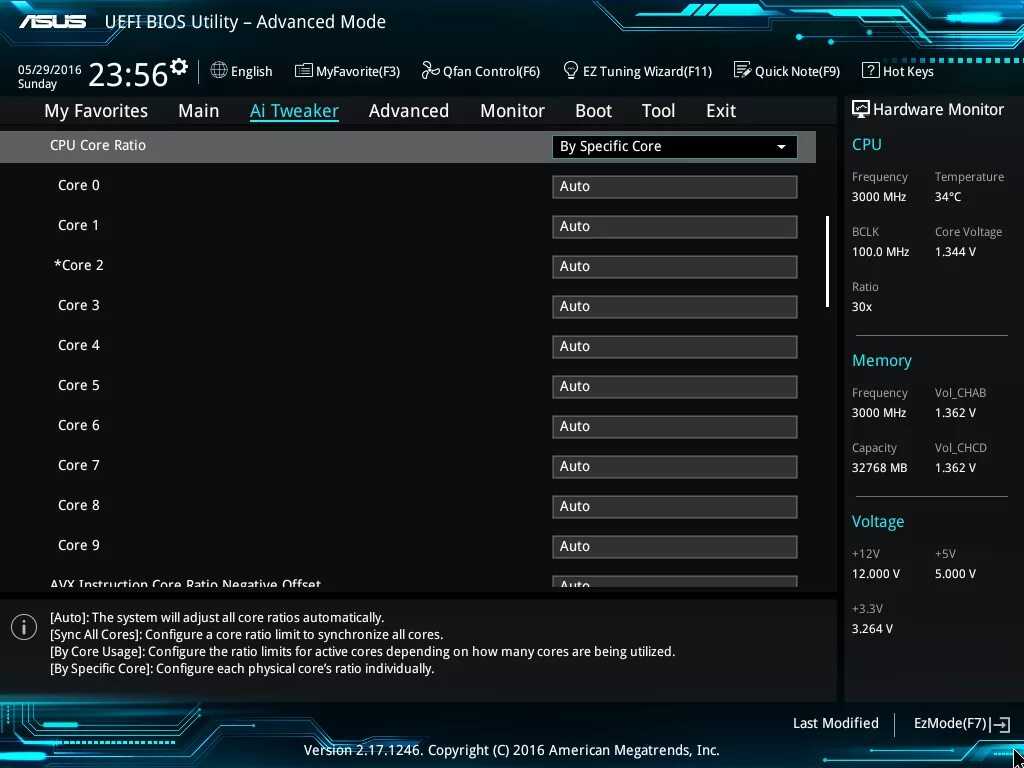Click the Core 2 ratio field
The width and height of the screenshot is (1024, 768).
(x=675, y=266)
